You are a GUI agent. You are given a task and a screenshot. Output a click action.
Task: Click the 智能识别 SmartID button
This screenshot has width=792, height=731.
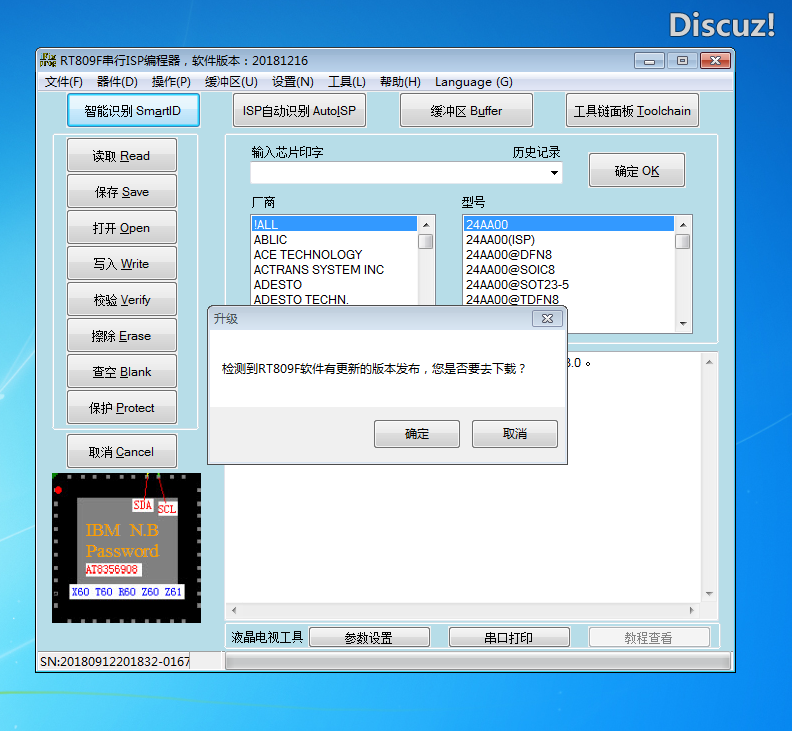coord(133,110)
